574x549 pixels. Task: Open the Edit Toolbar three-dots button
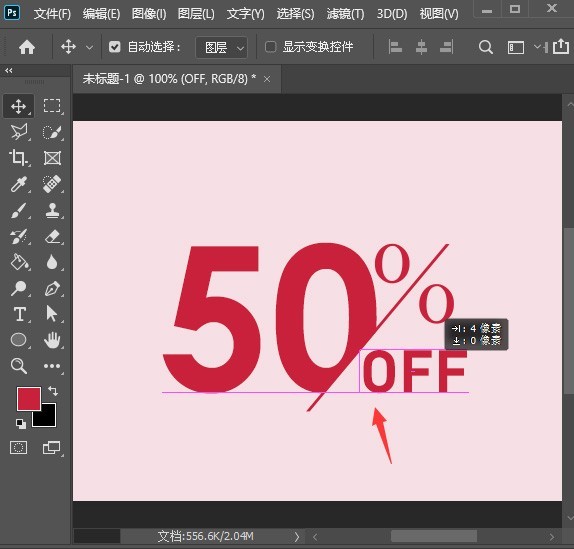click(x=52, y=366)
